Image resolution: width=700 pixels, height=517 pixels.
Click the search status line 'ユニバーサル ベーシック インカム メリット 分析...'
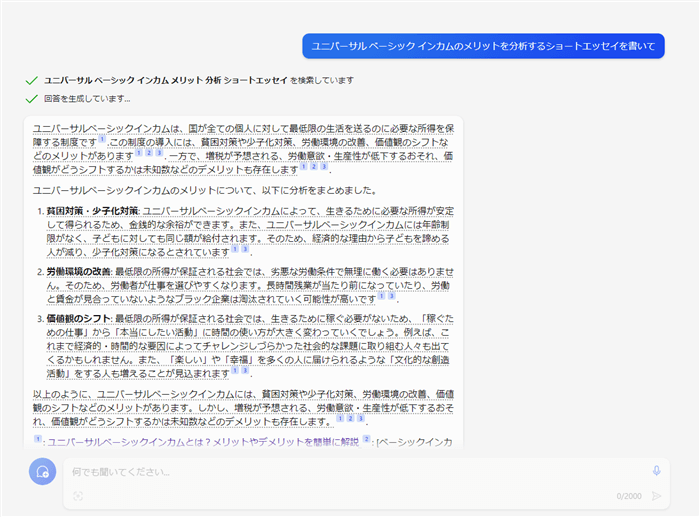(199, 80)
